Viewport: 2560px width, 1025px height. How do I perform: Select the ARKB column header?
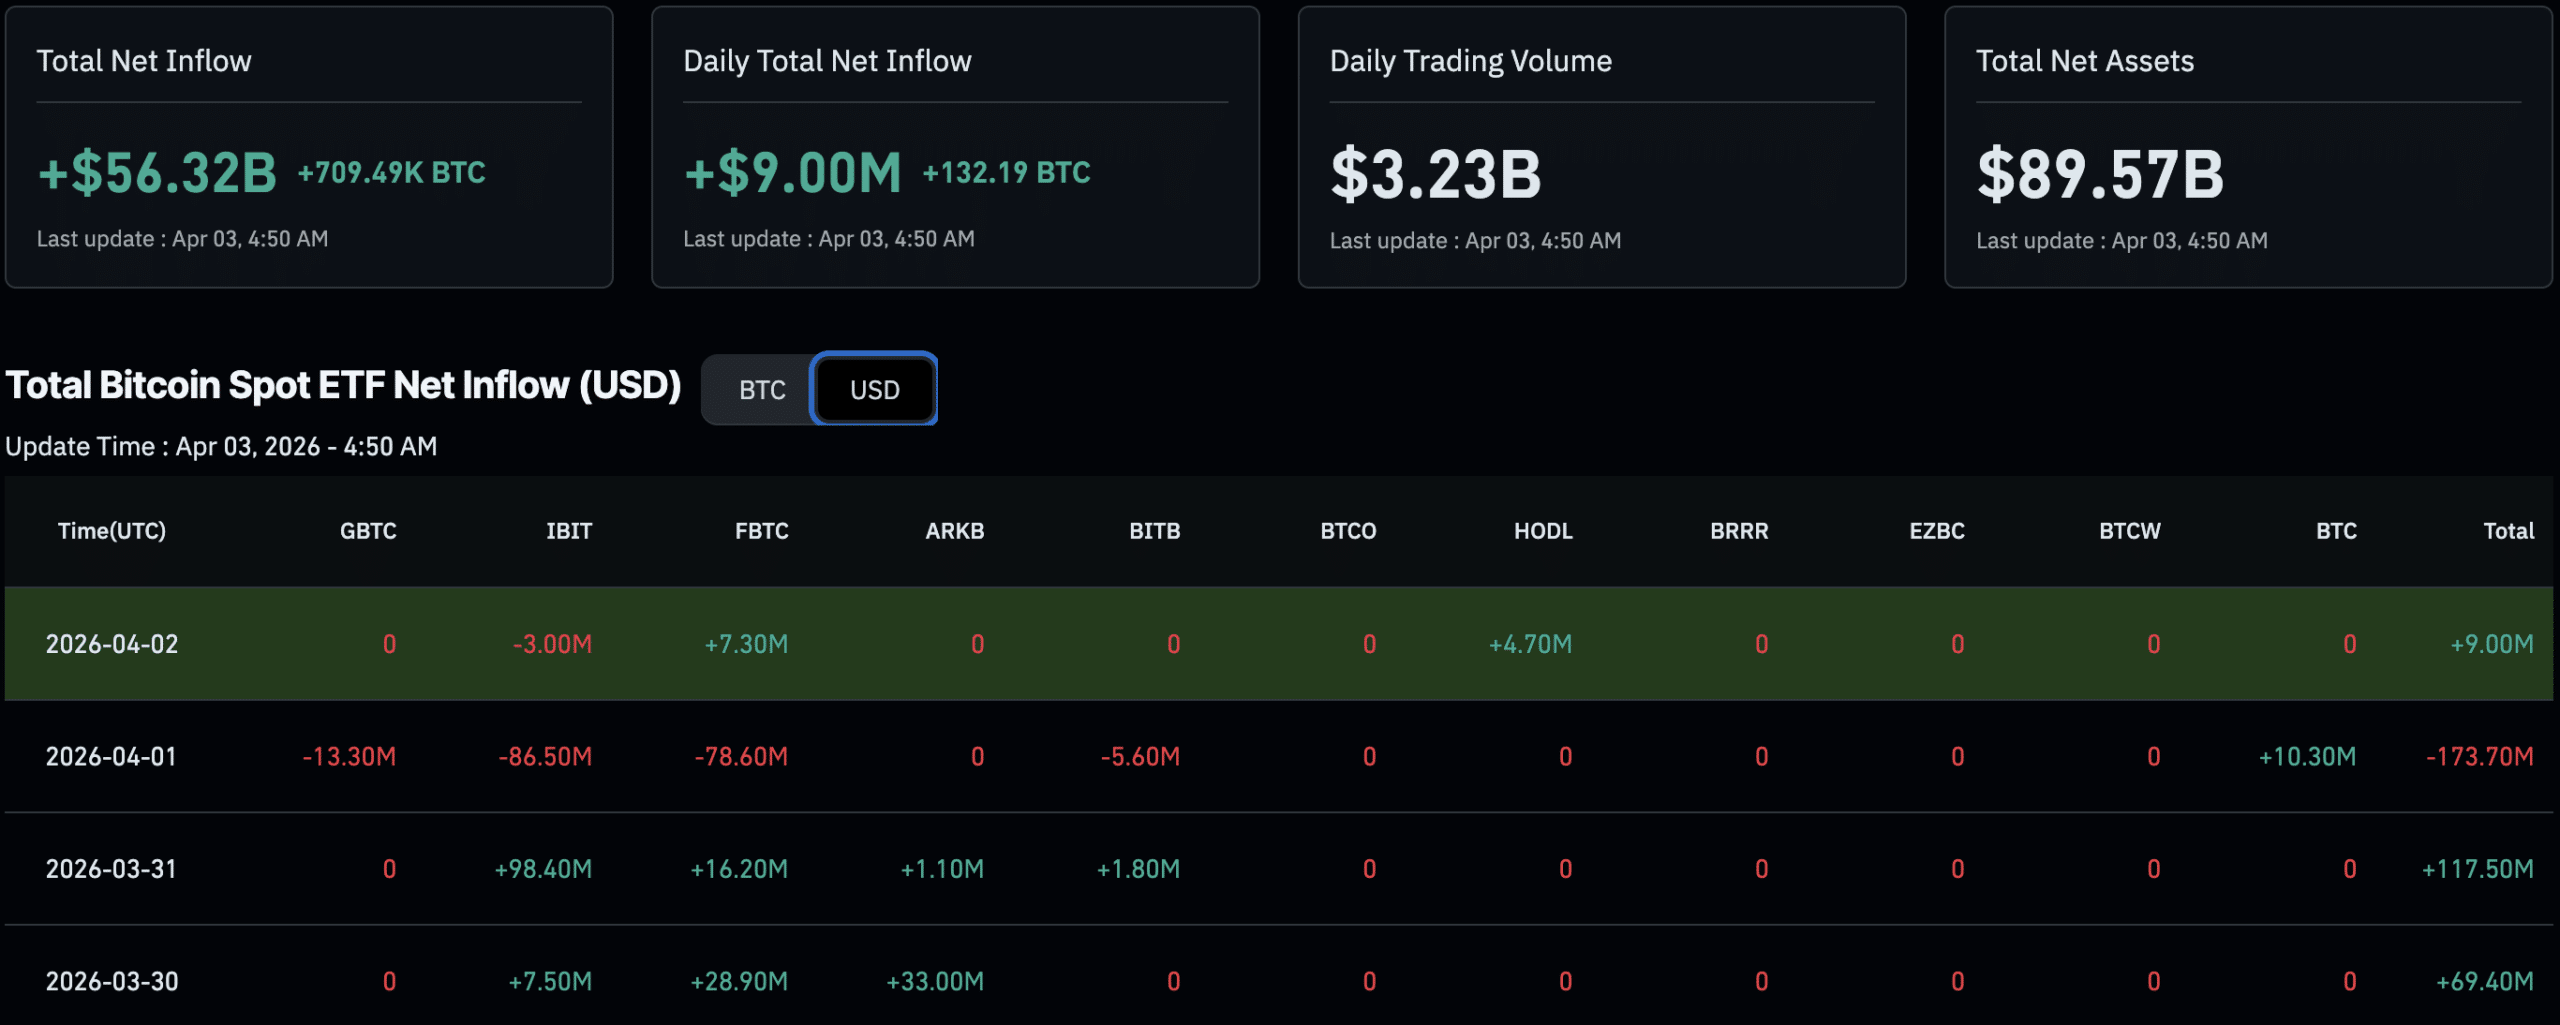[x=955, y=531]
